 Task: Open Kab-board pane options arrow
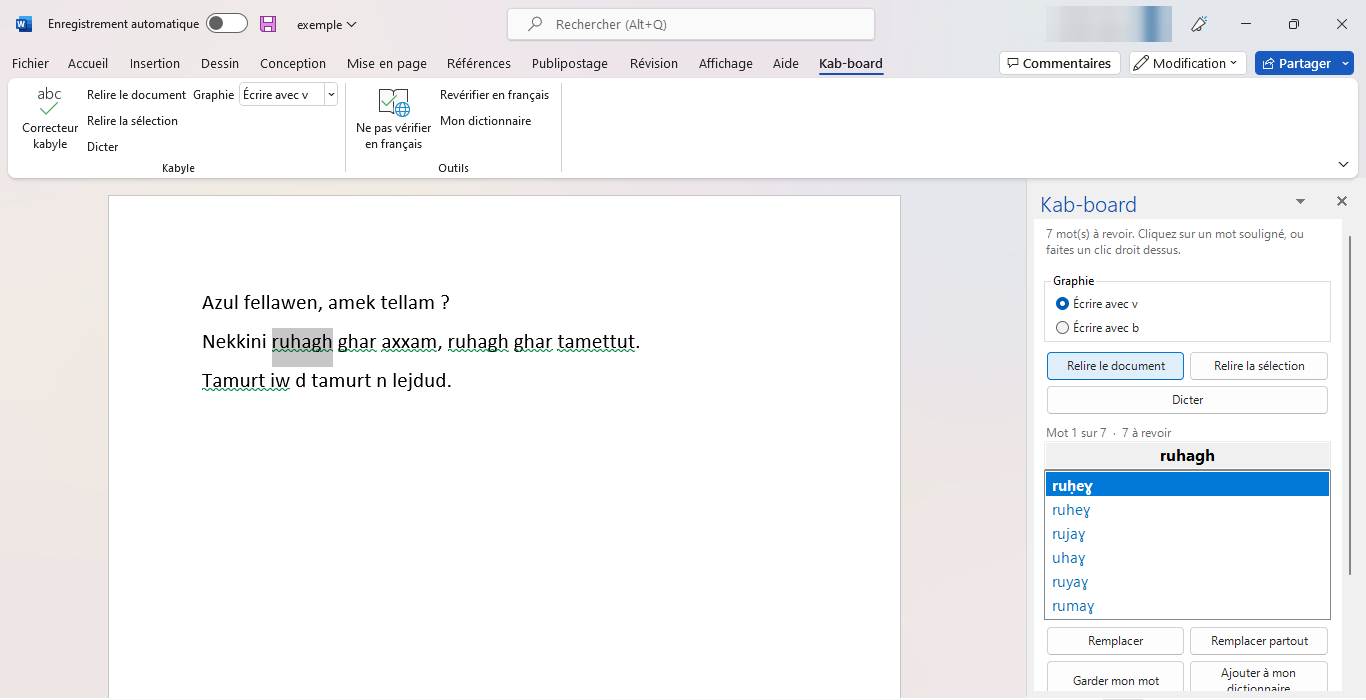pyautogui.click(x=1300, y=201)
